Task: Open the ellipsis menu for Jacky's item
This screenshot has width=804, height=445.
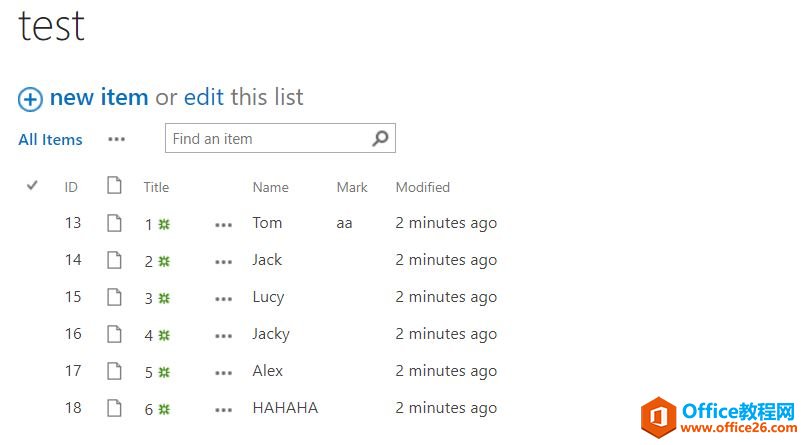Action: [223, 335]
